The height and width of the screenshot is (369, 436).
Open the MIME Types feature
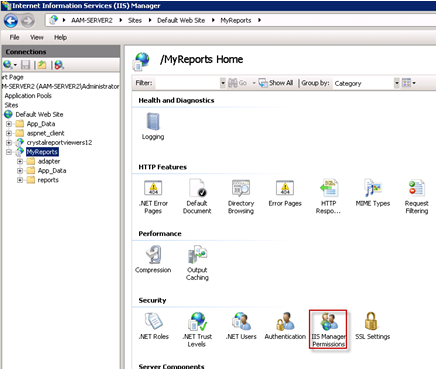pyautogui.click(x=373, y=193)
